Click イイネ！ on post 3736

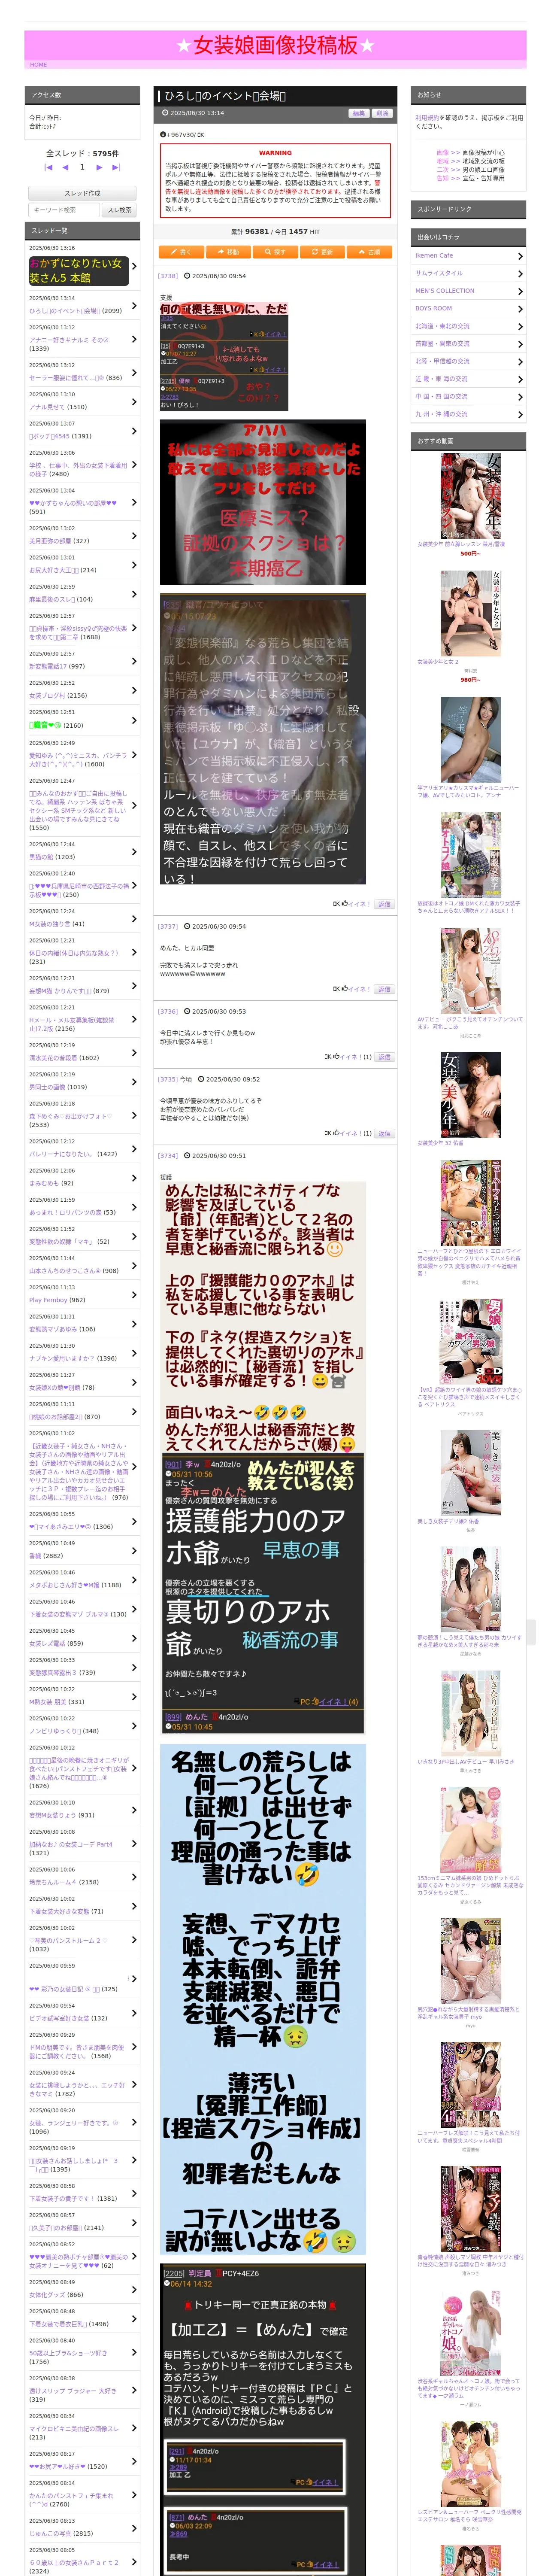point(350,1057)
